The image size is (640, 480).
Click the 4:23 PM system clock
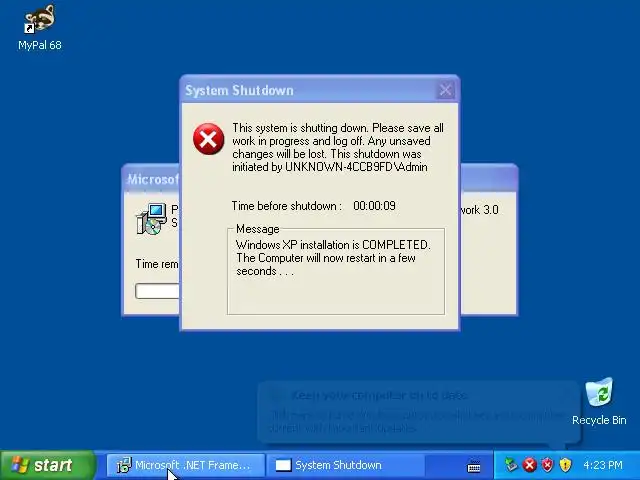[x=603, y=465]
